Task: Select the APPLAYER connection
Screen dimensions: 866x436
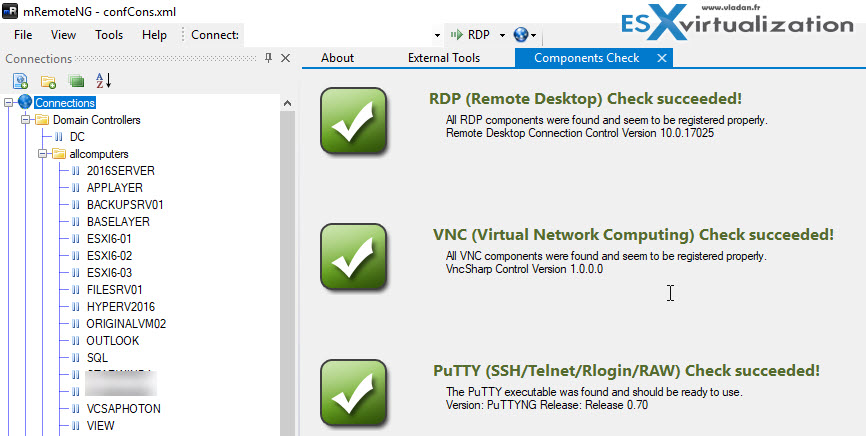Action: (115, 188)
